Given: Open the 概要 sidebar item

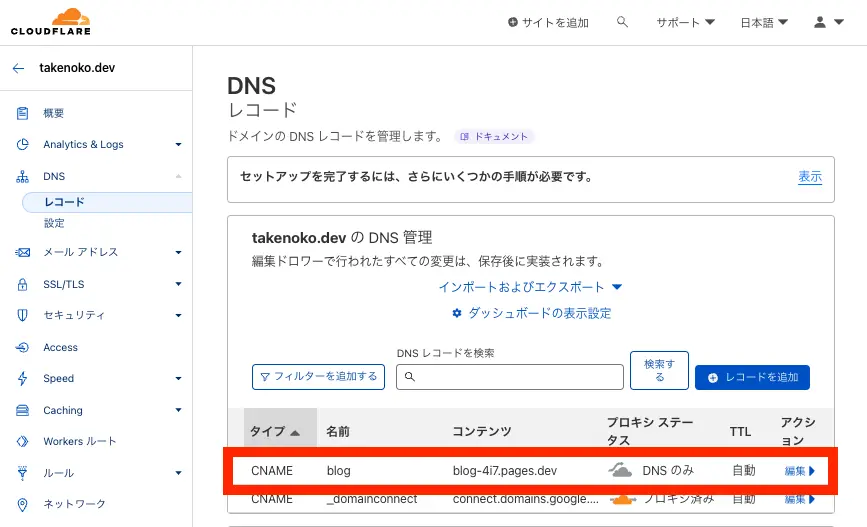Looking at the screenshot, I should (54, 113).
